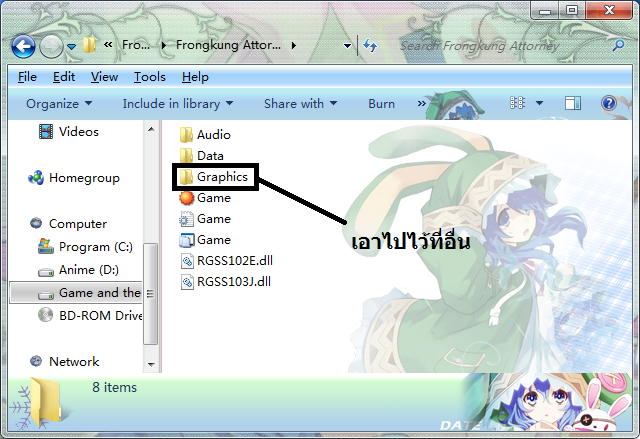Expand arrow after 'Fro...' breadcrumb

[x=164, y=45]
